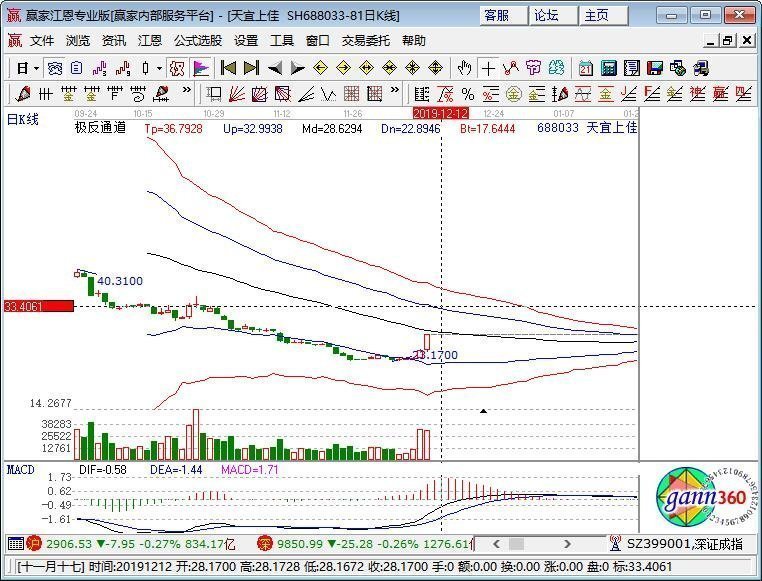
Task: Expand the second toolbar overflow chevron »
Action: [395, 90]
